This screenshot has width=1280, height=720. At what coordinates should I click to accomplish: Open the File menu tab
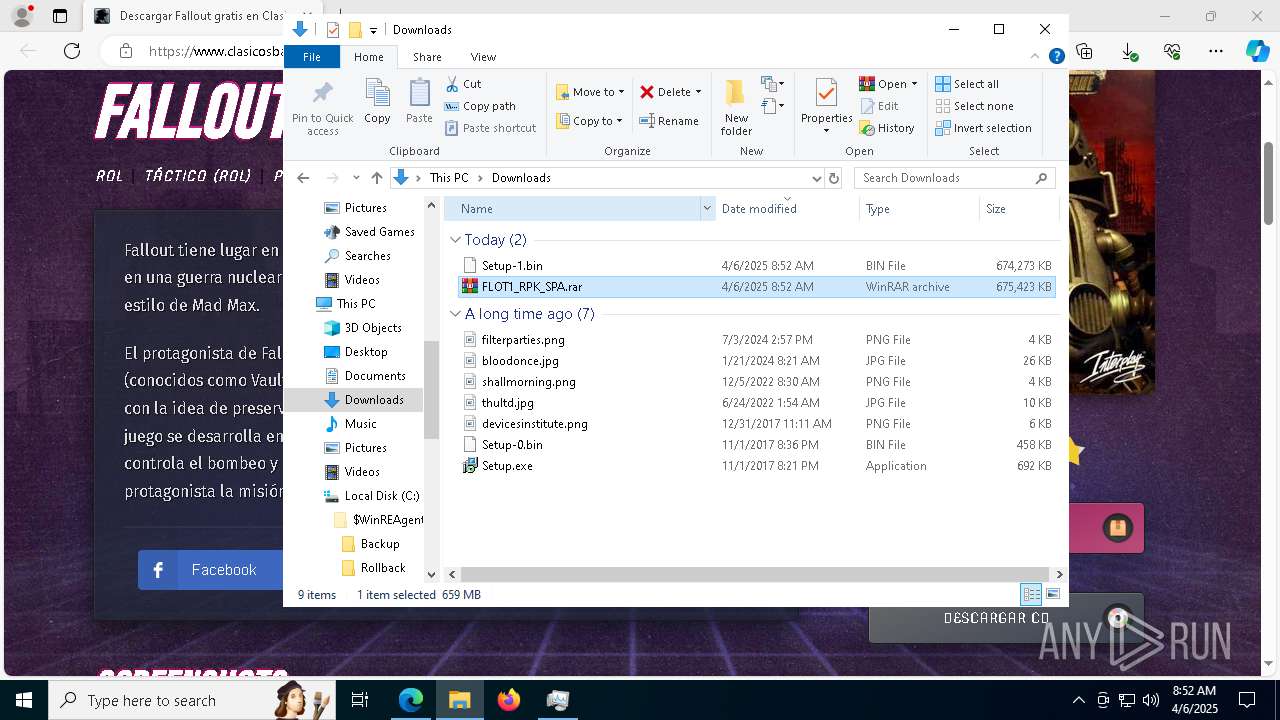[312, 57]
